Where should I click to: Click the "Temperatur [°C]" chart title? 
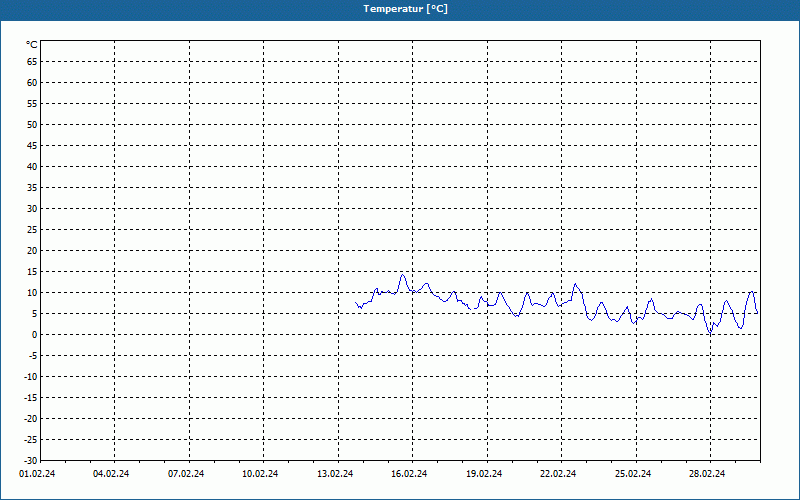pyautogui.click(x=406, y=9)
